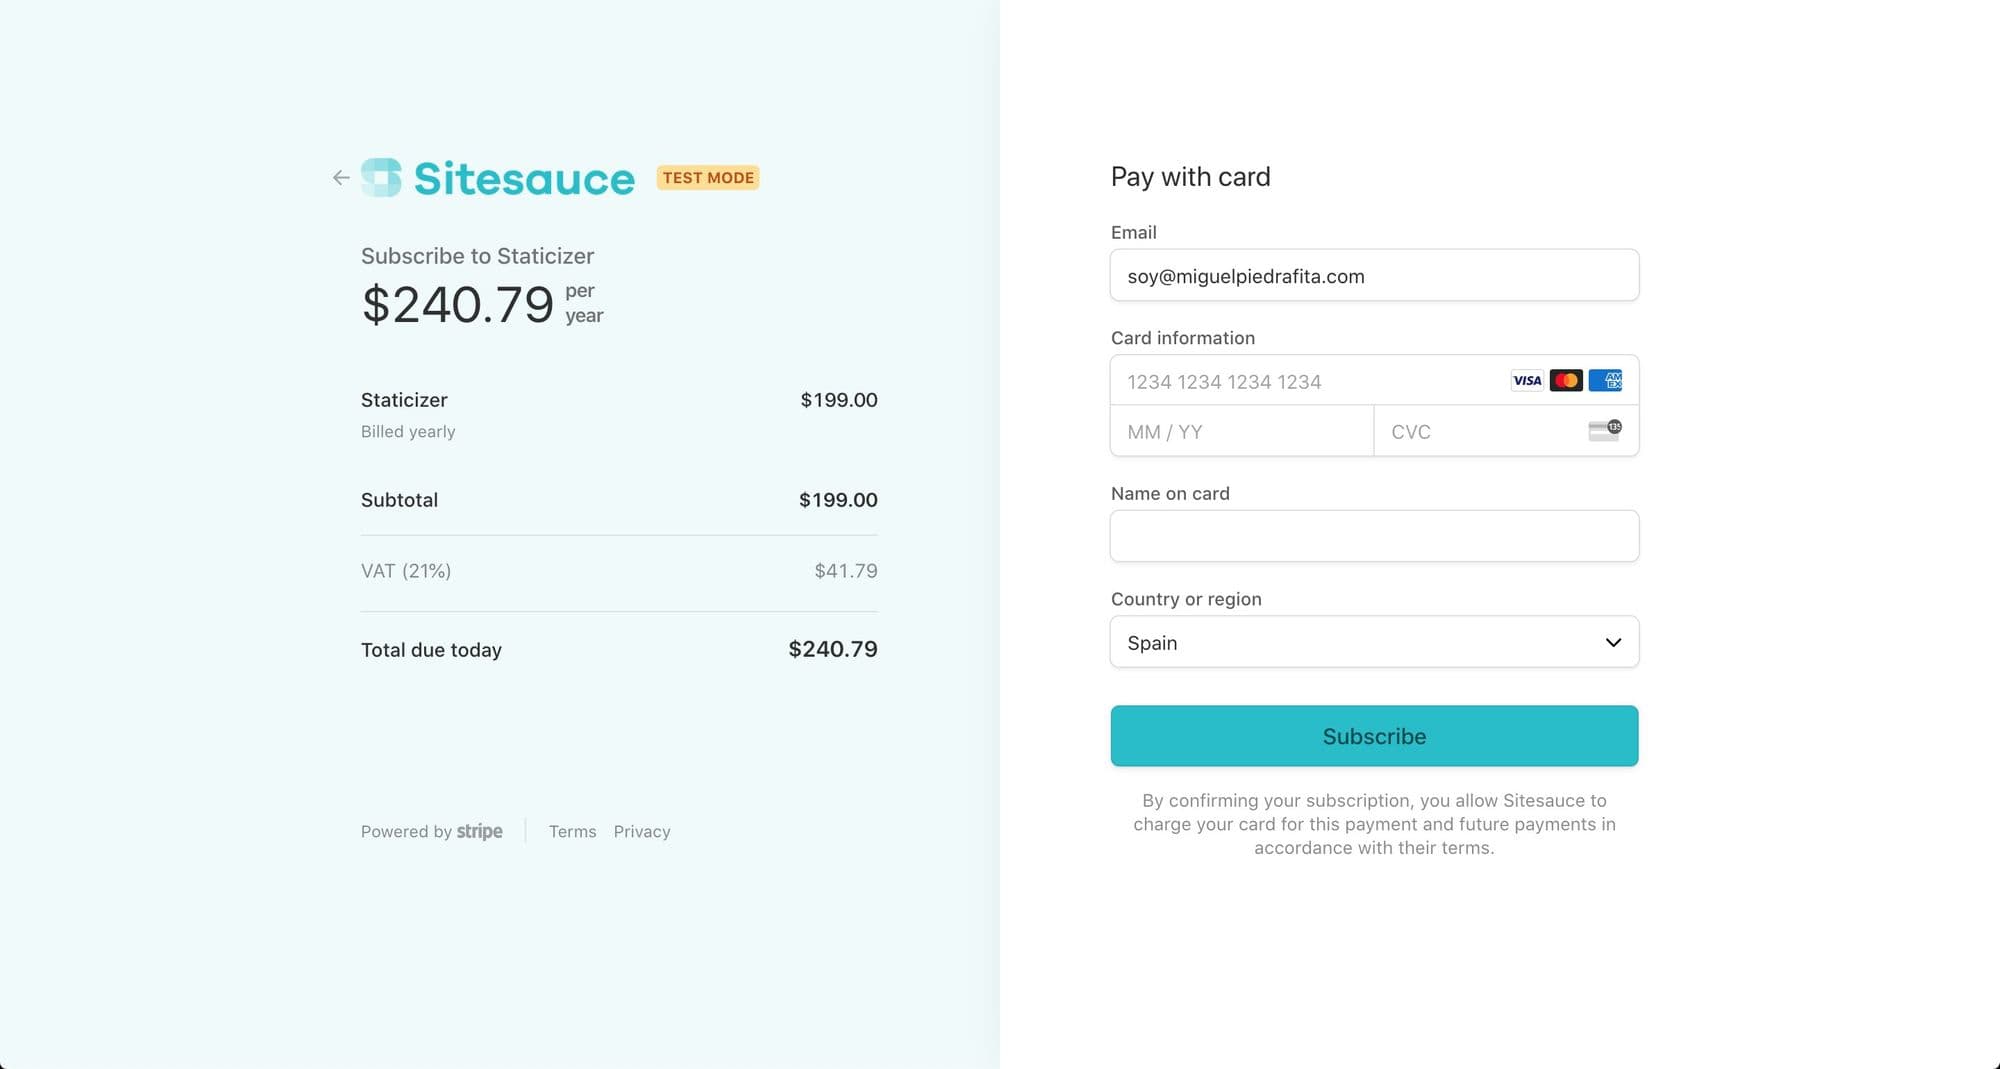This screenshot has width=2000, height=1069.
Task: Click the back arrow next to Sitesauce
Action: click(x=341, y=178)
